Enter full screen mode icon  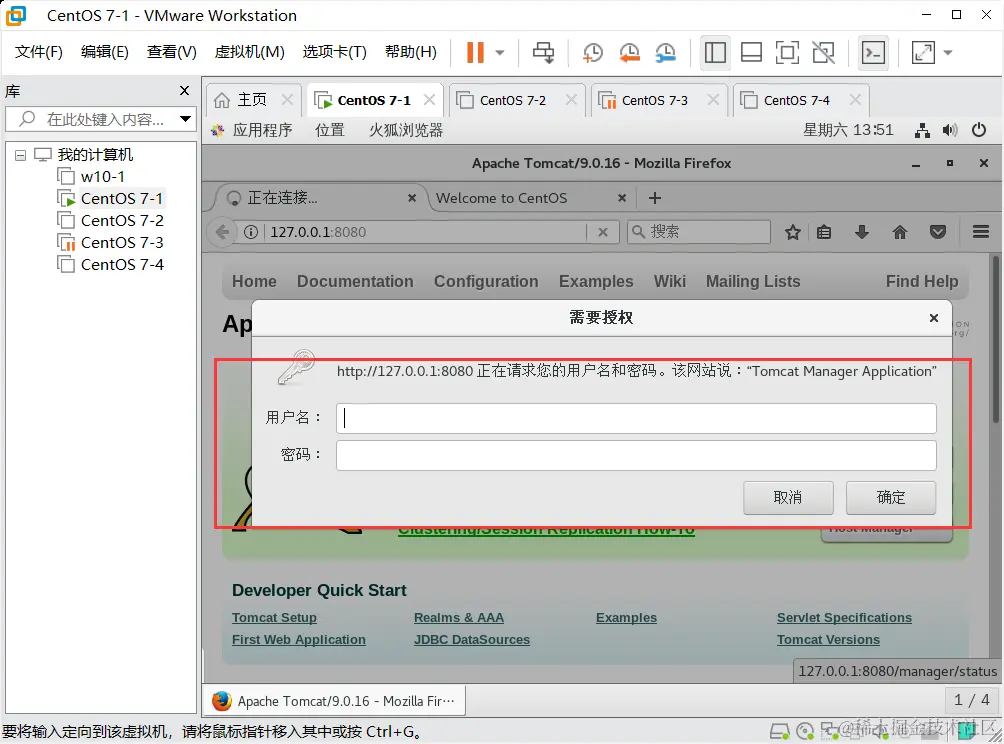pyautogui.click(x=787, y=53)
